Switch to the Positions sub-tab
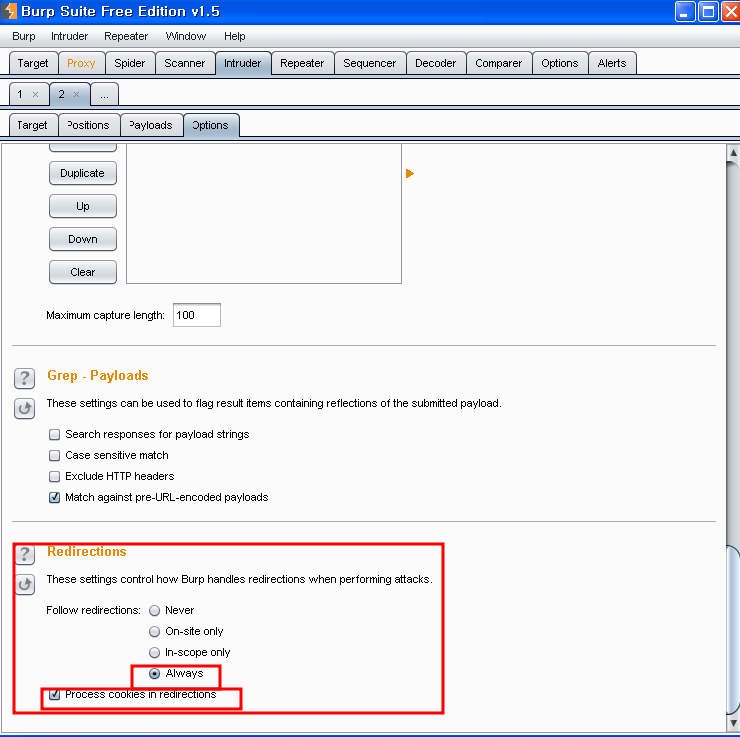The width and height of the screenshot is (740, 737). [x=89, y=125]
